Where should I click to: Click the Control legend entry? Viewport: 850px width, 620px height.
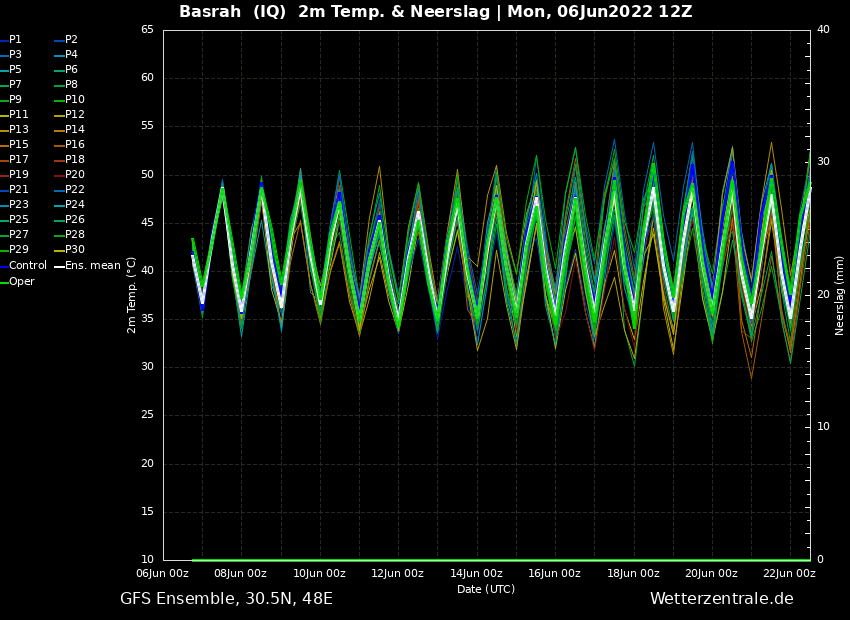(27, 266)
